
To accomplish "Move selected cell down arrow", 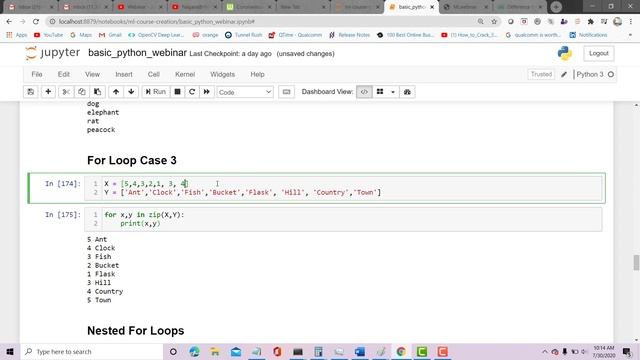I will point(131,92).
